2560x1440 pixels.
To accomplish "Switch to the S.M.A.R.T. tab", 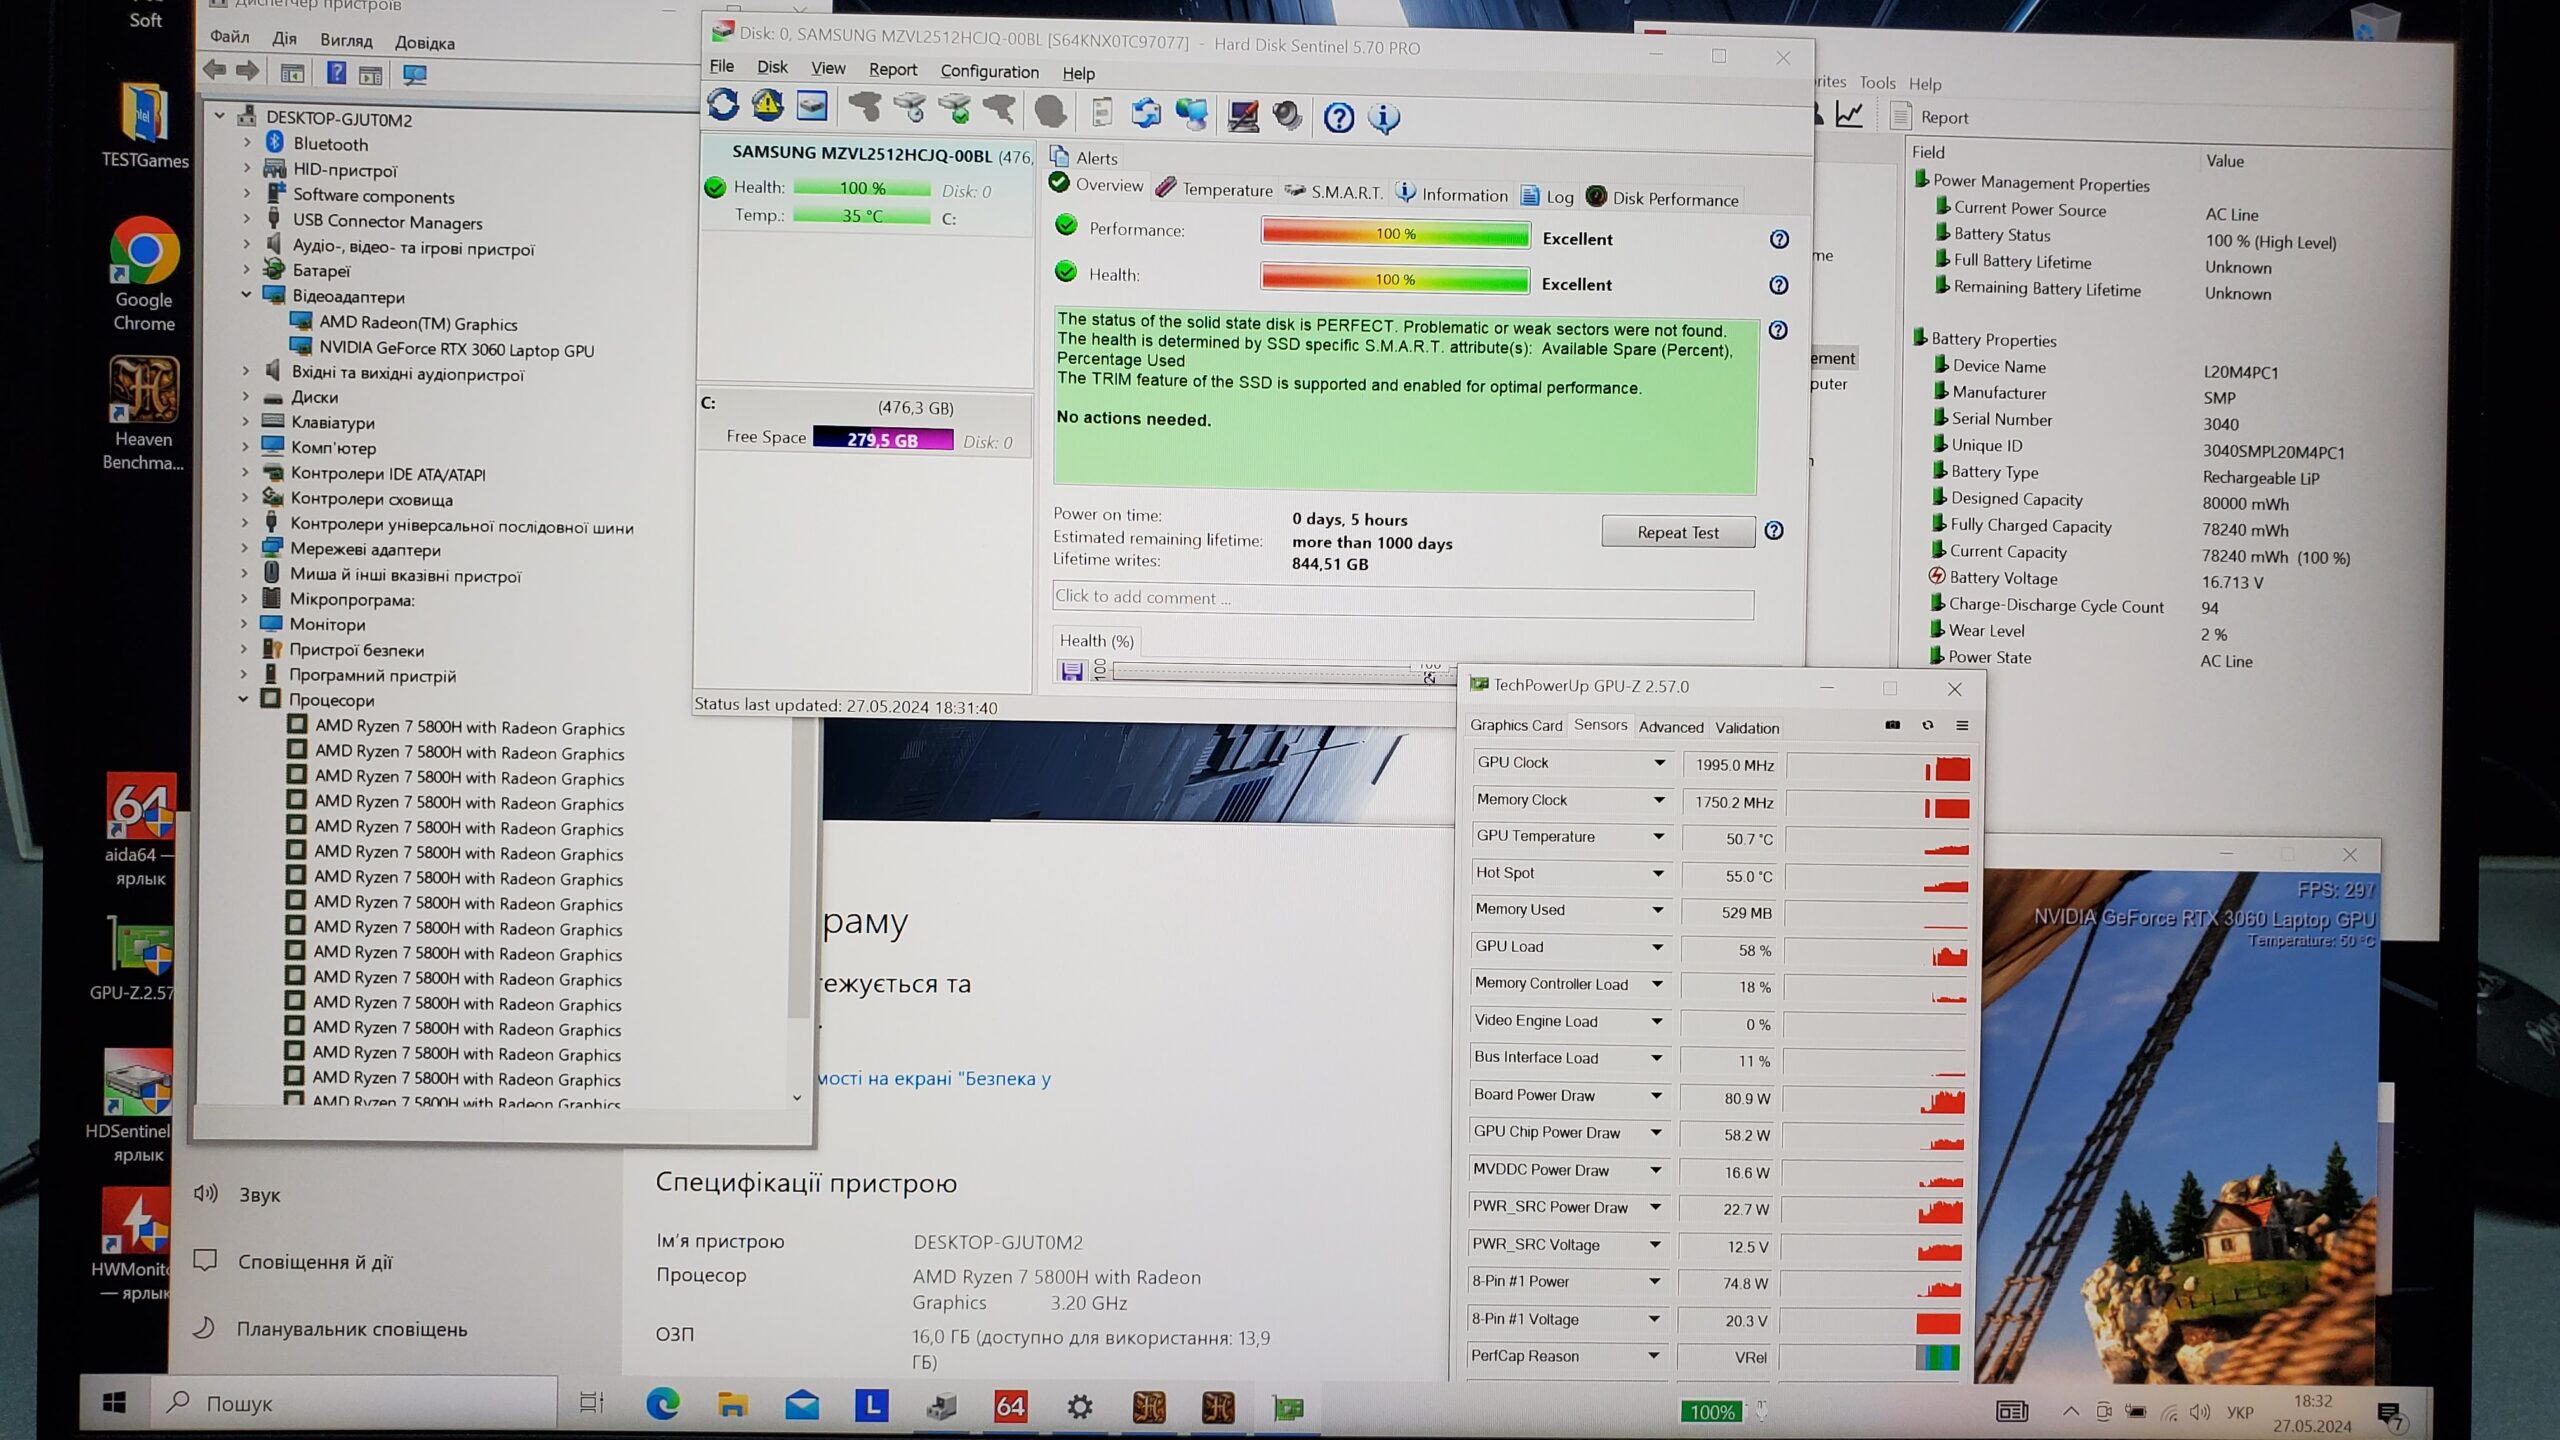I will (1335, 192).
